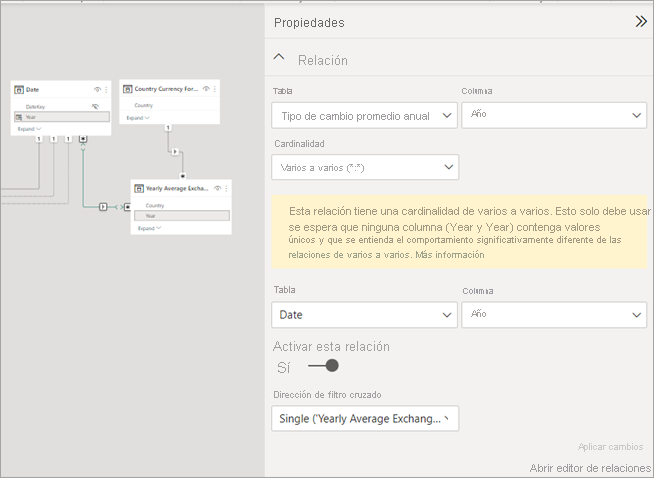Toggle visibility of Yearly Average Exchange table
Image resolution: width=654 pixels, height=478 pixels.
coord(216,188)
